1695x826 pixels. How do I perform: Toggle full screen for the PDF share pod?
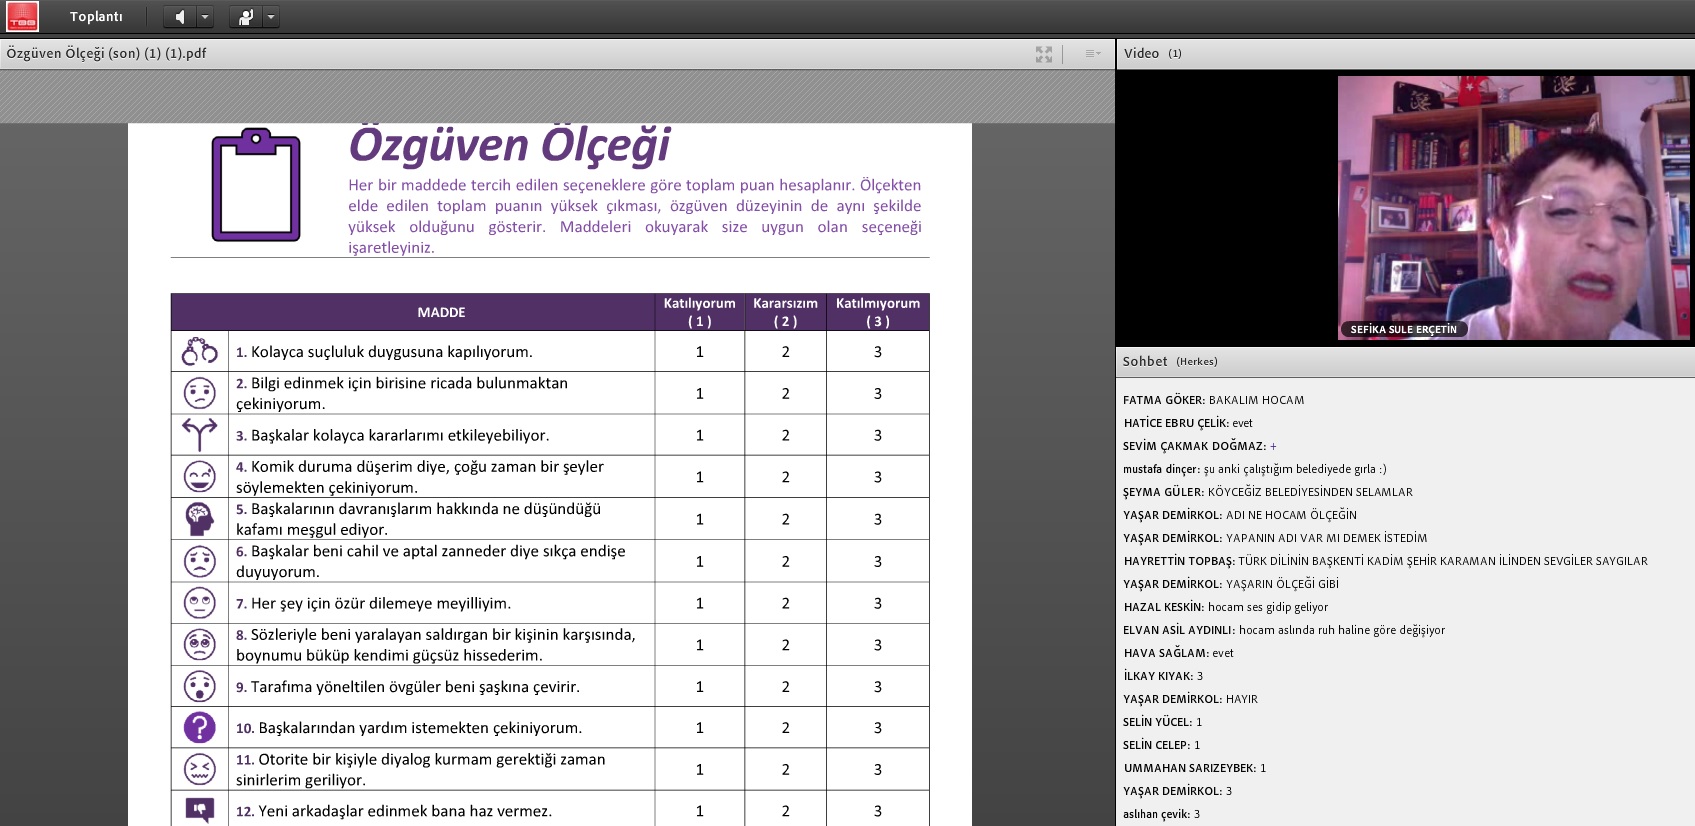point(1044,54)
